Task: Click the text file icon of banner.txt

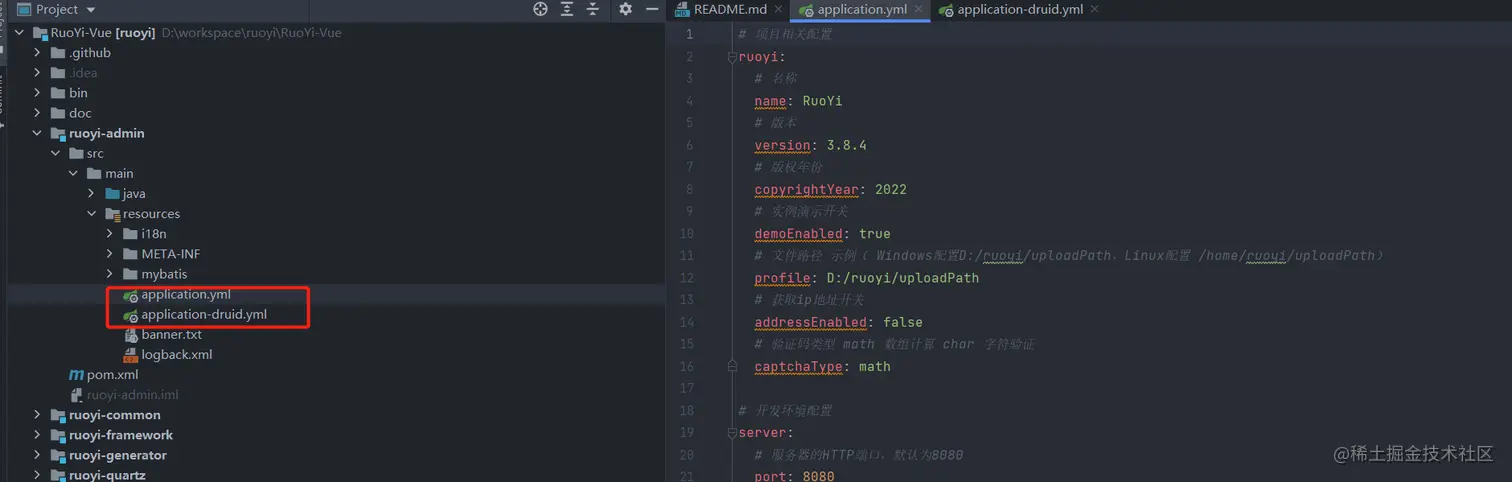Action: [x=130, y=335]
